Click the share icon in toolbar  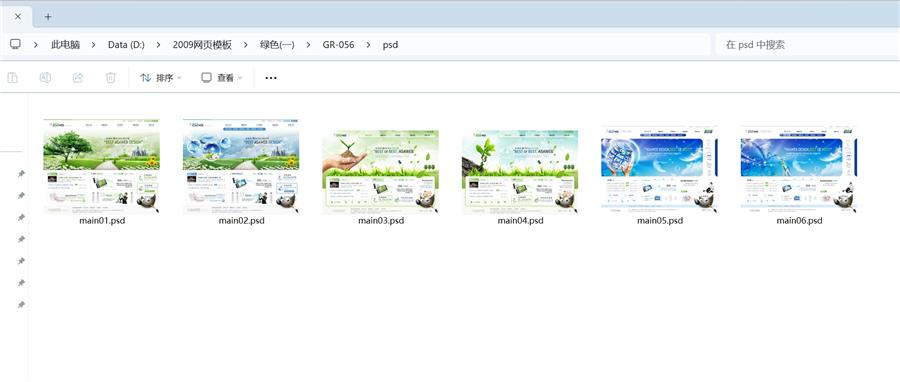pos(78,77)
